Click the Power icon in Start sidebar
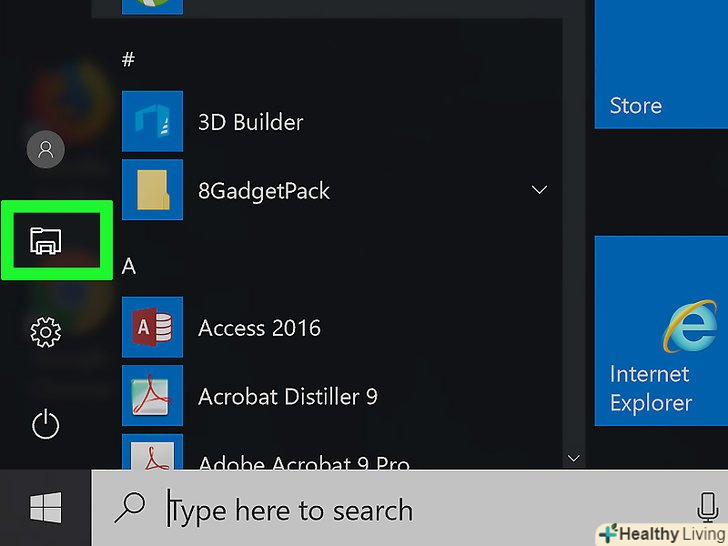The height and width of the screenshot is (546, 728). click(46, 424)
